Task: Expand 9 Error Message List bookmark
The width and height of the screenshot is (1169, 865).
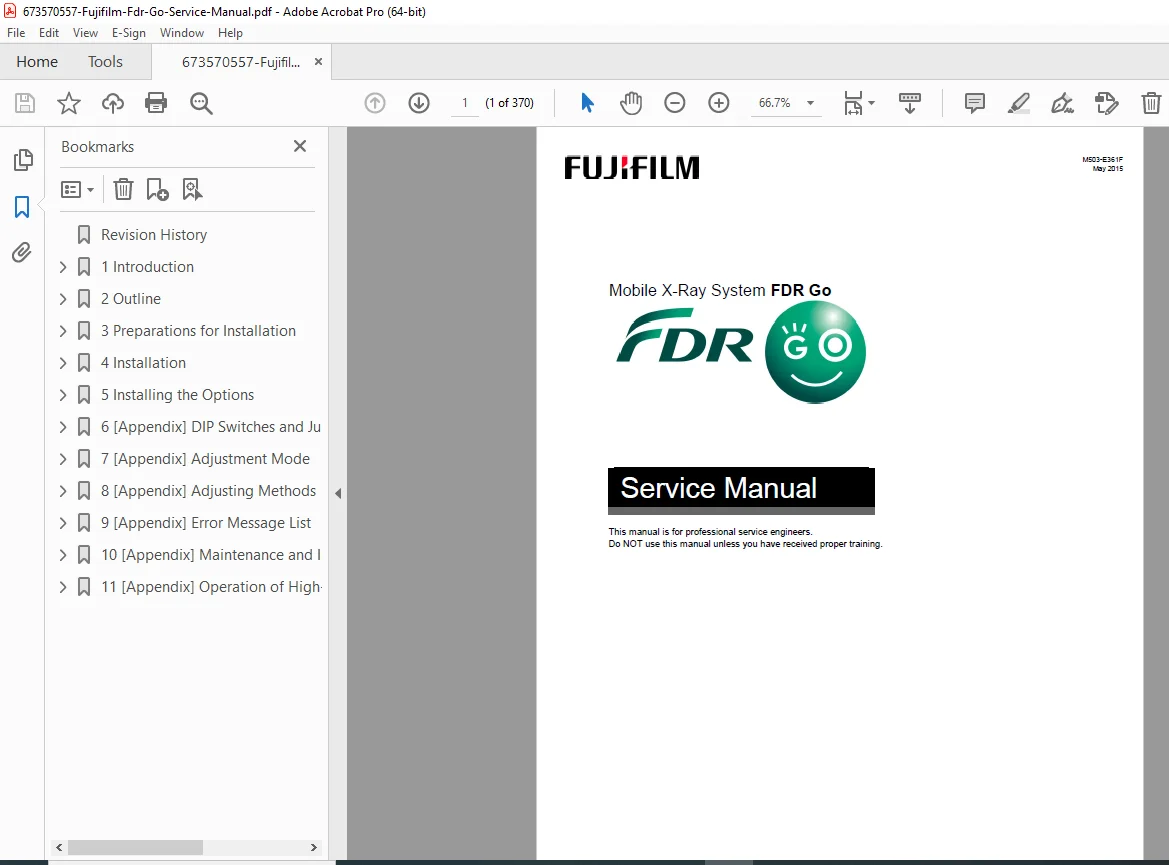Action: 63,523
